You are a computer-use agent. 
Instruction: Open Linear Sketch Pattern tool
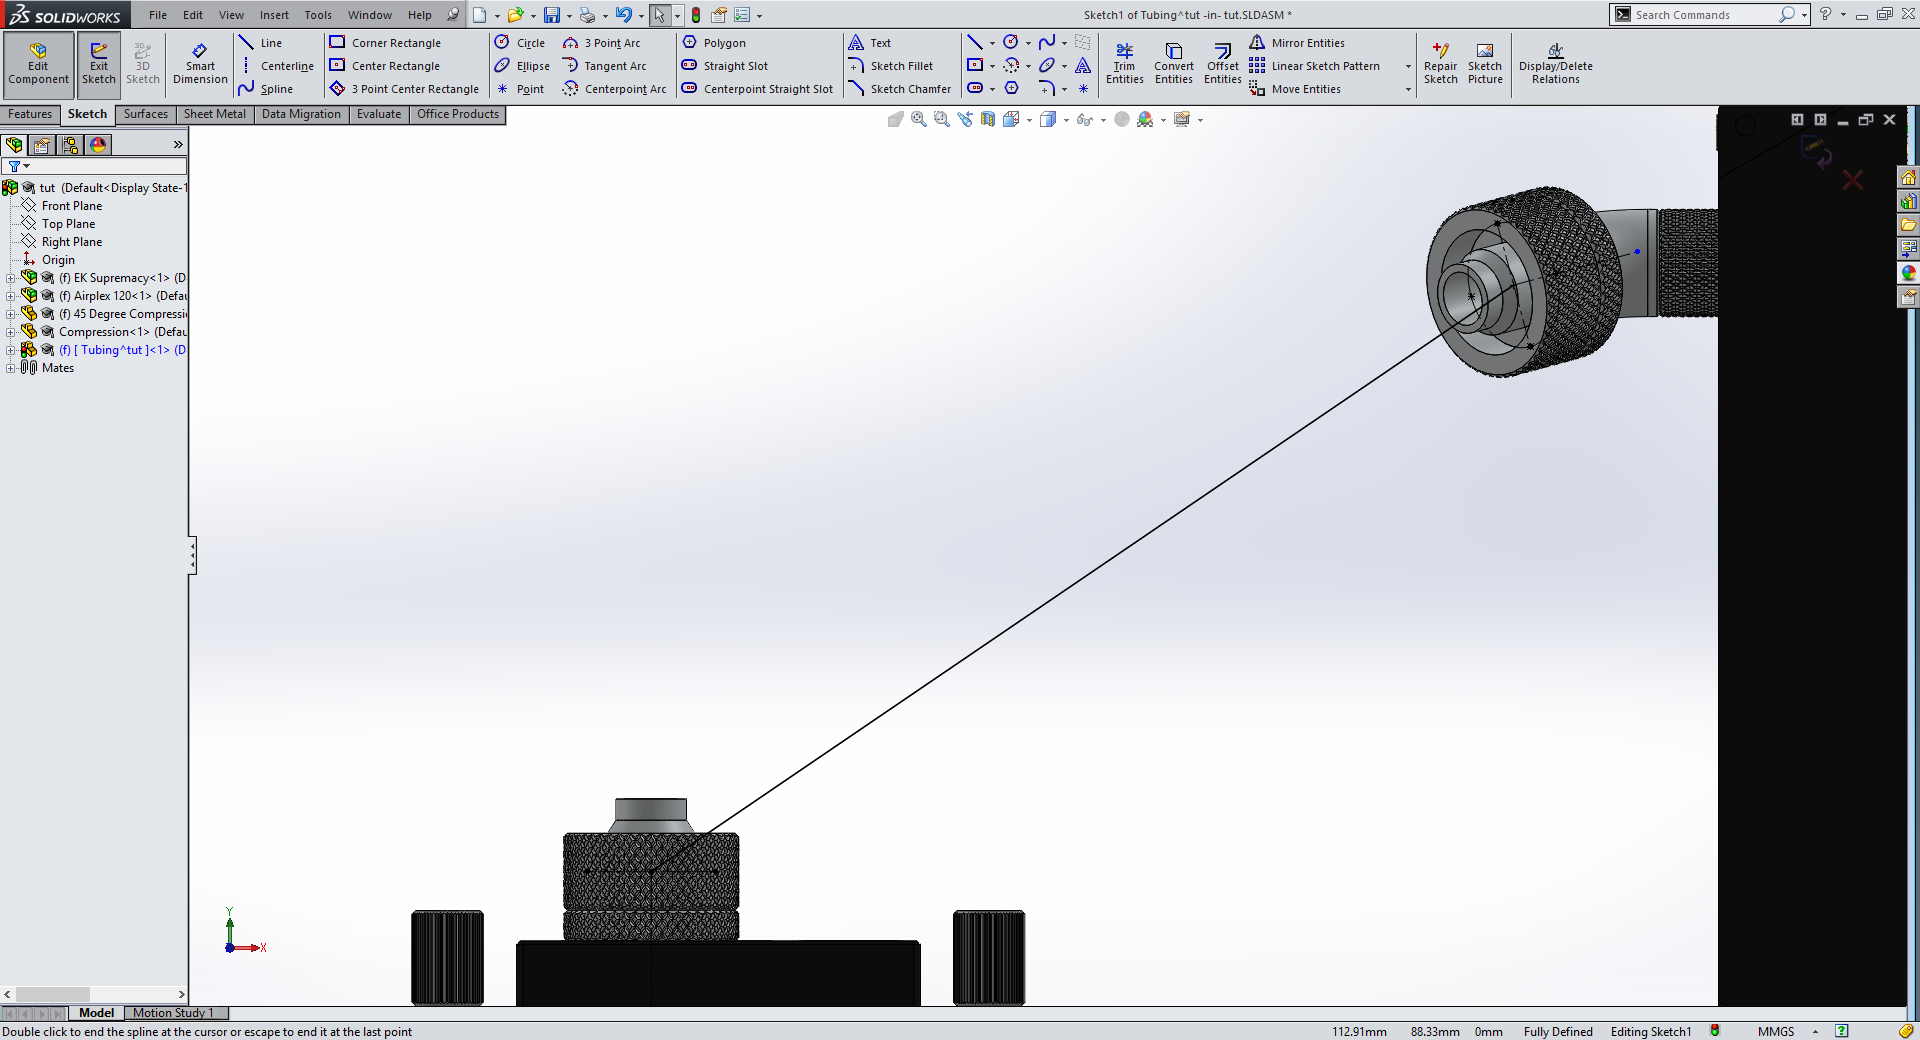click(1315, 66)
